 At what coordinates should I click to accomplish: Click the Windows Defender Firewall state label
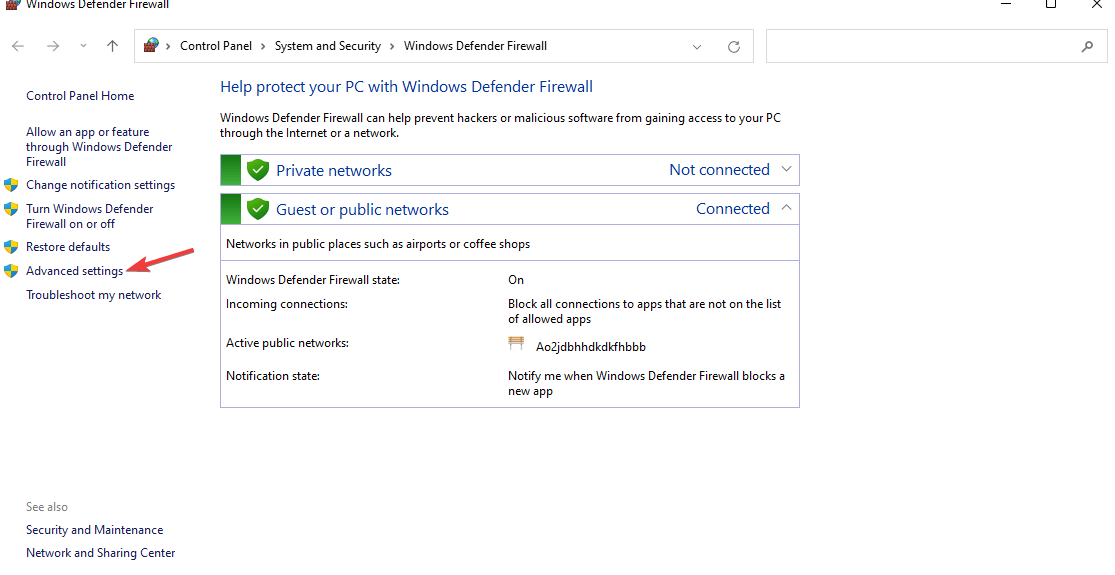(313, 280)
